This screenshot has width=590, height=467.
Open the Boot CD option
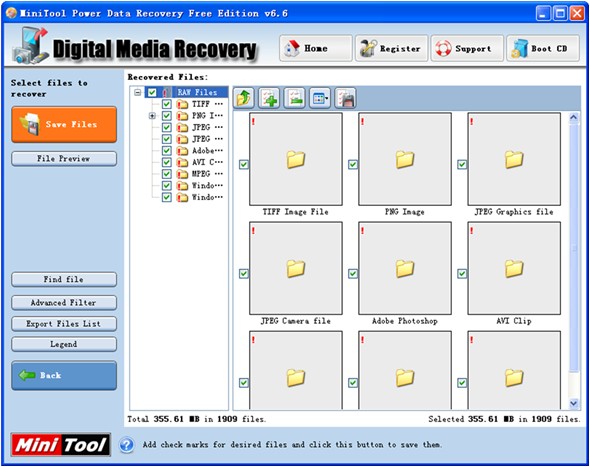543,48
